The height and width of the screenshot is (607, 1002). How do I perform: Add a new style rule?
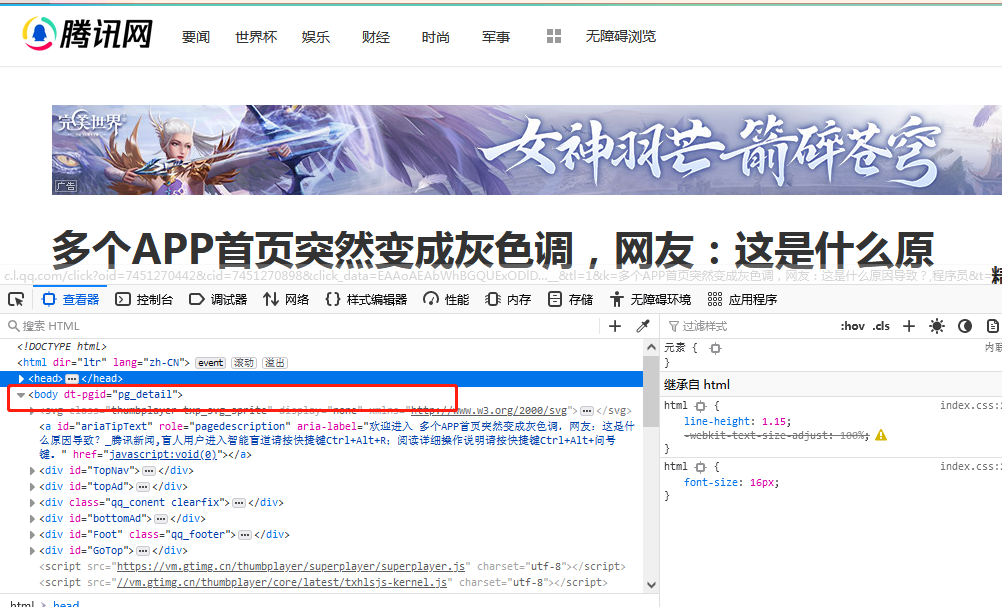pos(909,326)
